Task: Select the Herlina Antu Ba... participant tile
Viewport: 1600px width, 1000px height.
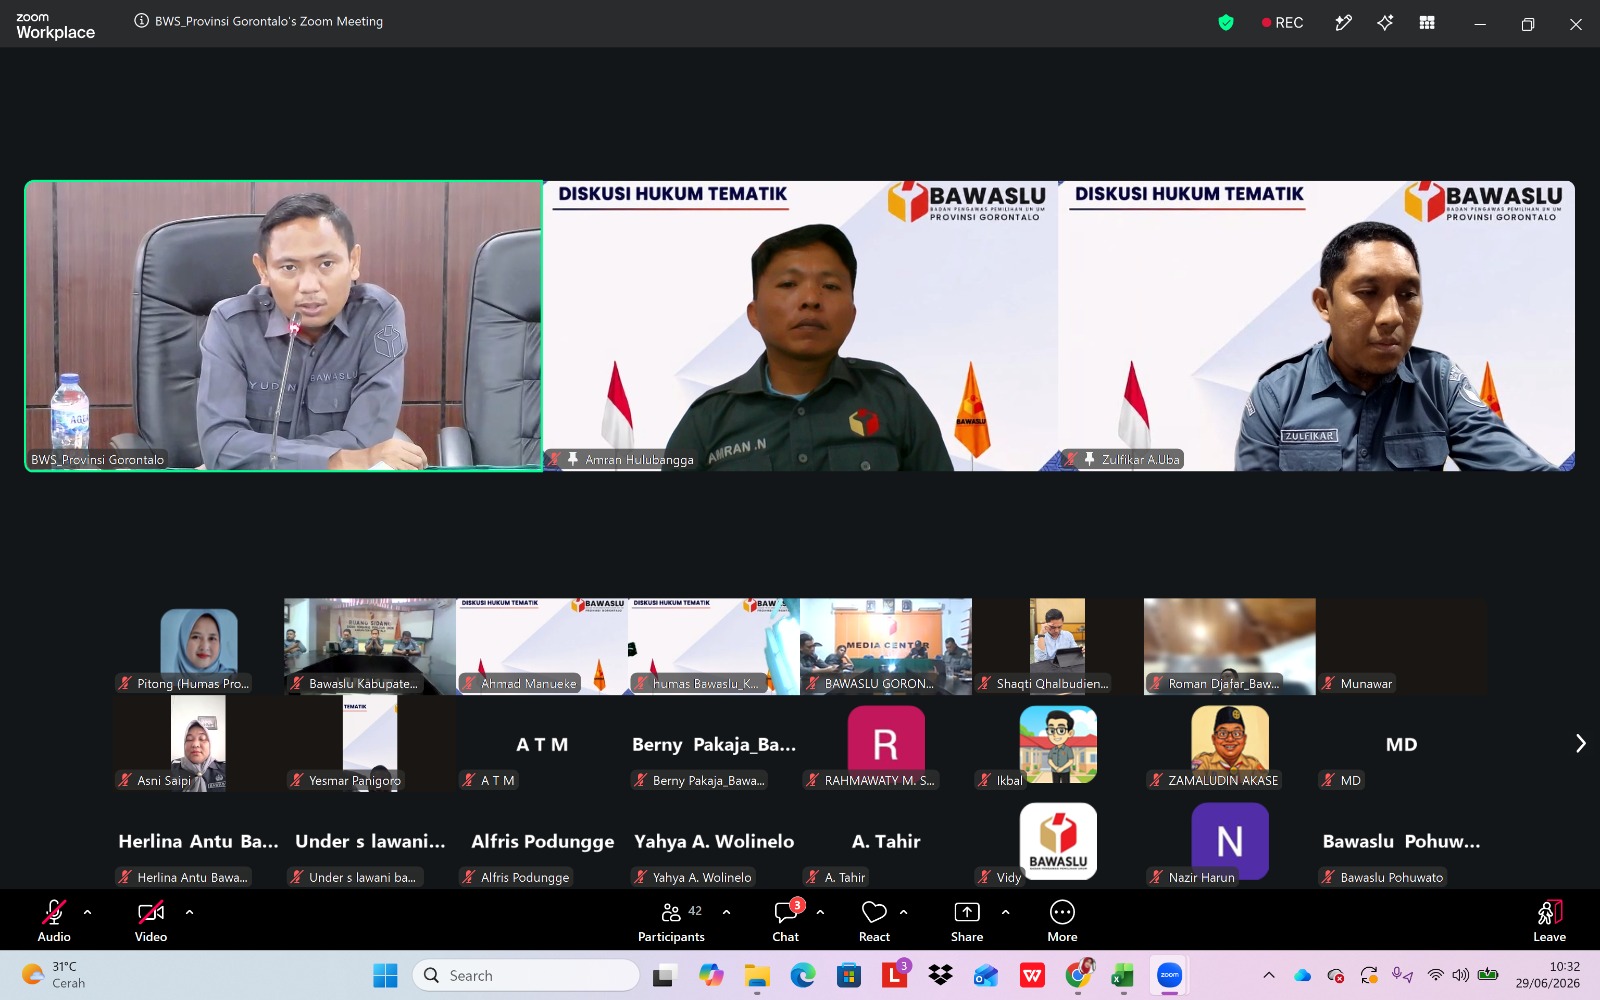Action: (x=198, y=840)
